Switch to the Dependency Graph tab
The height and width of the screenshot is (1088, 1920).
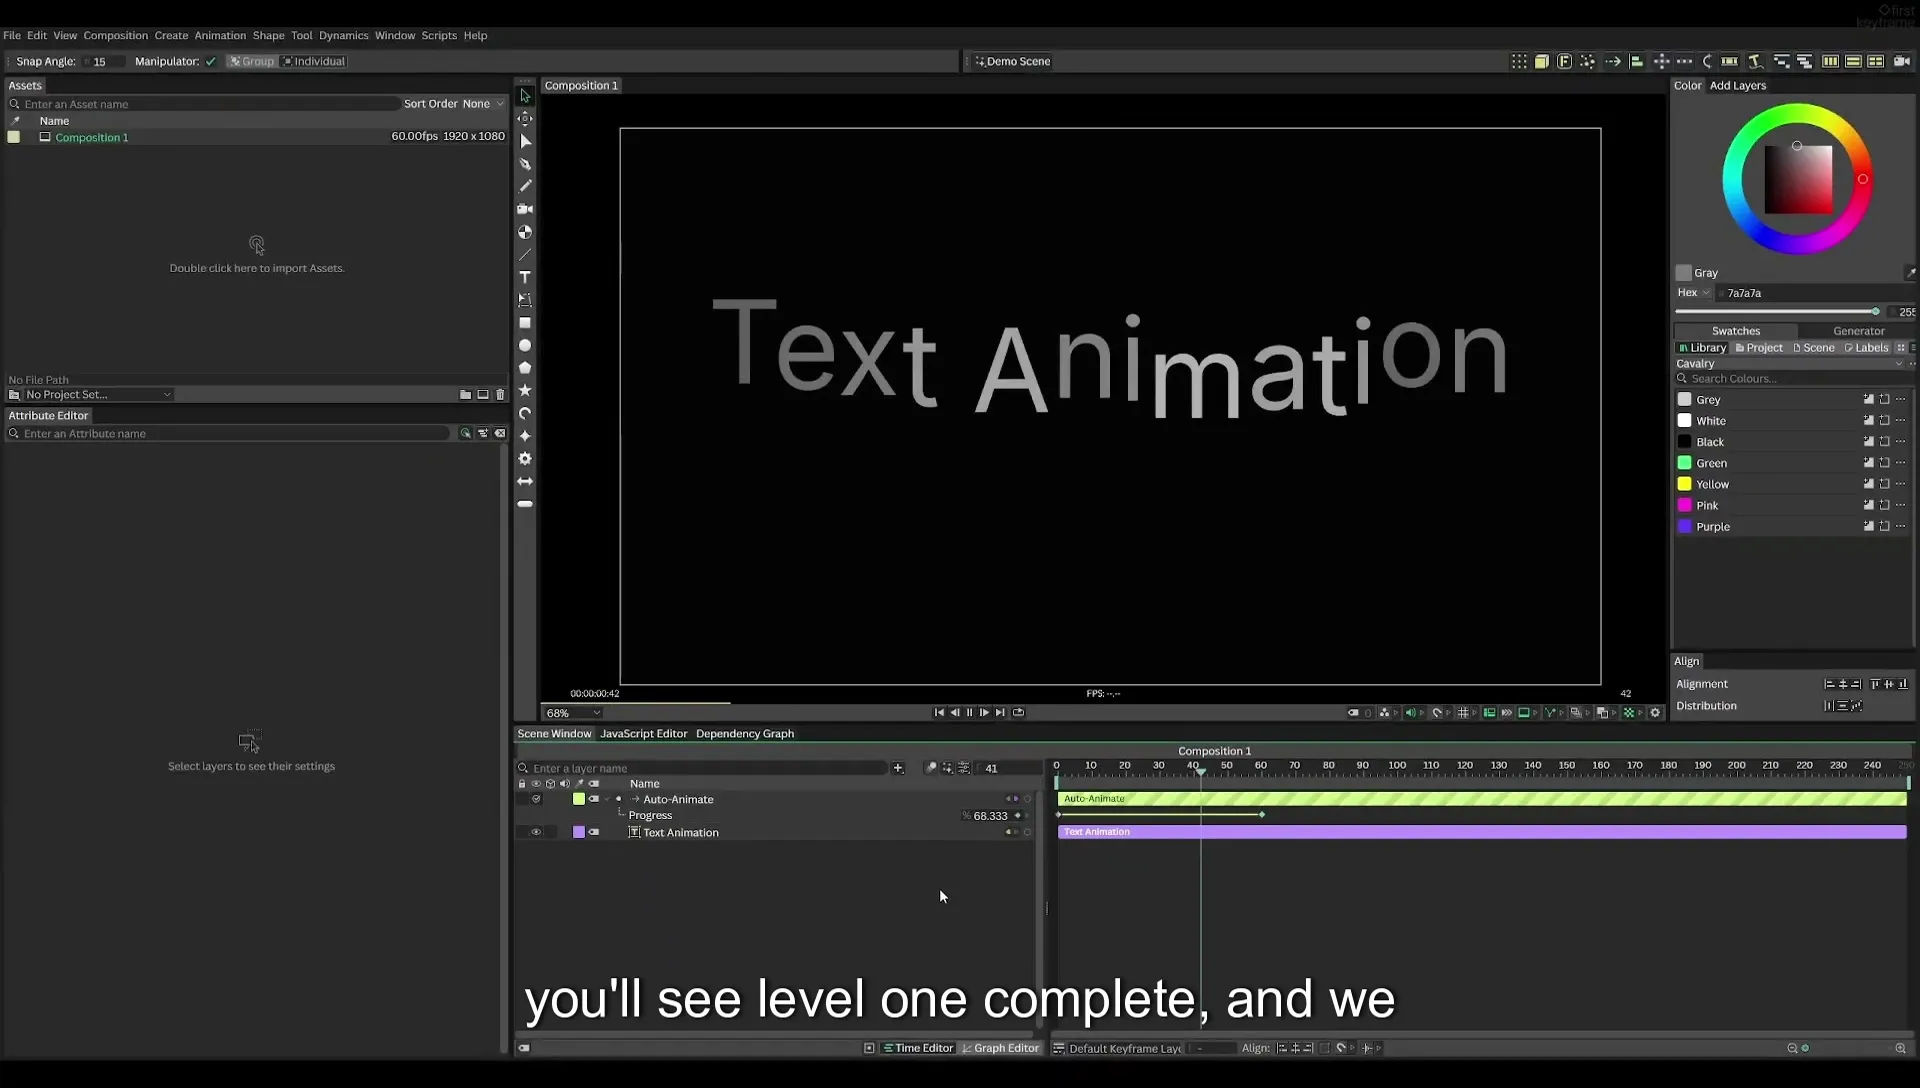(745, 734)
